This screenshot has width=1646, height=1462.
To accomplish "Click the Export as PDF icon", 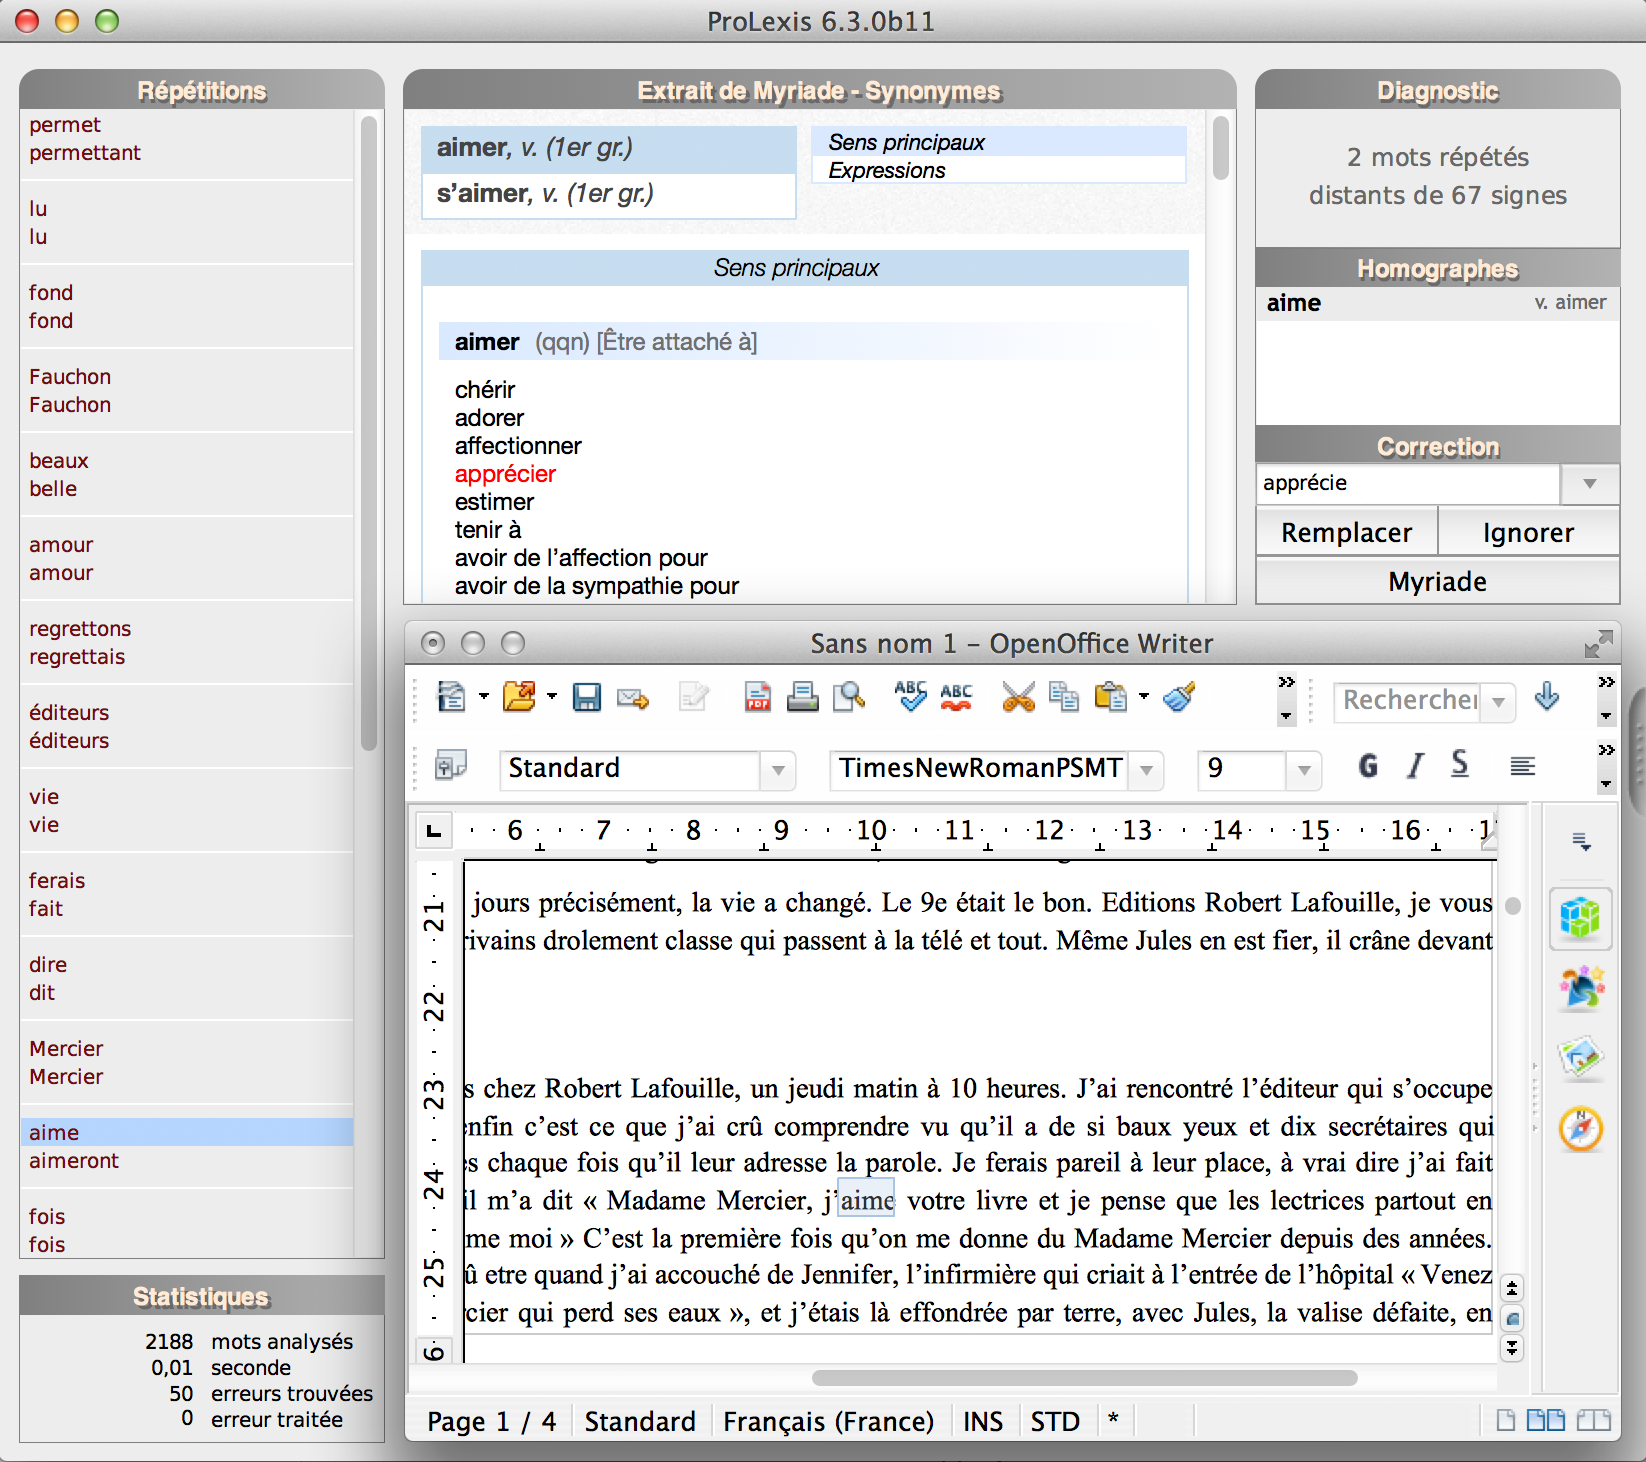I will point(758,696).
